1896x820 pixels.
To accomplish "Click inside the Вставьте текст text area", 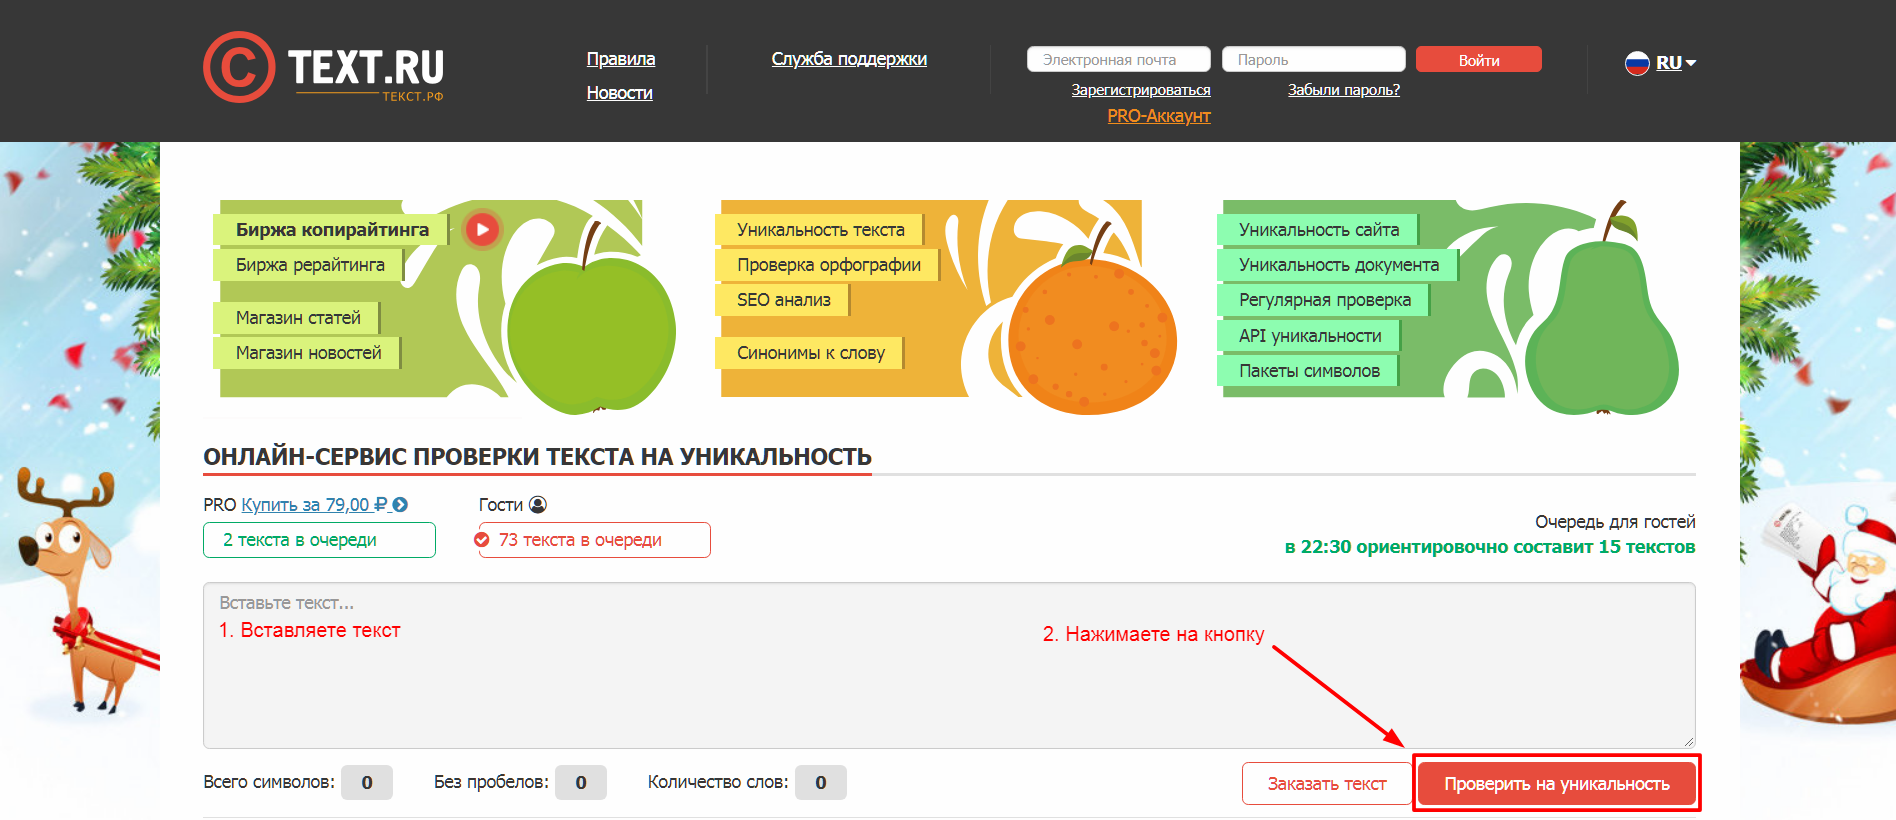I will (x=949, y=665).
